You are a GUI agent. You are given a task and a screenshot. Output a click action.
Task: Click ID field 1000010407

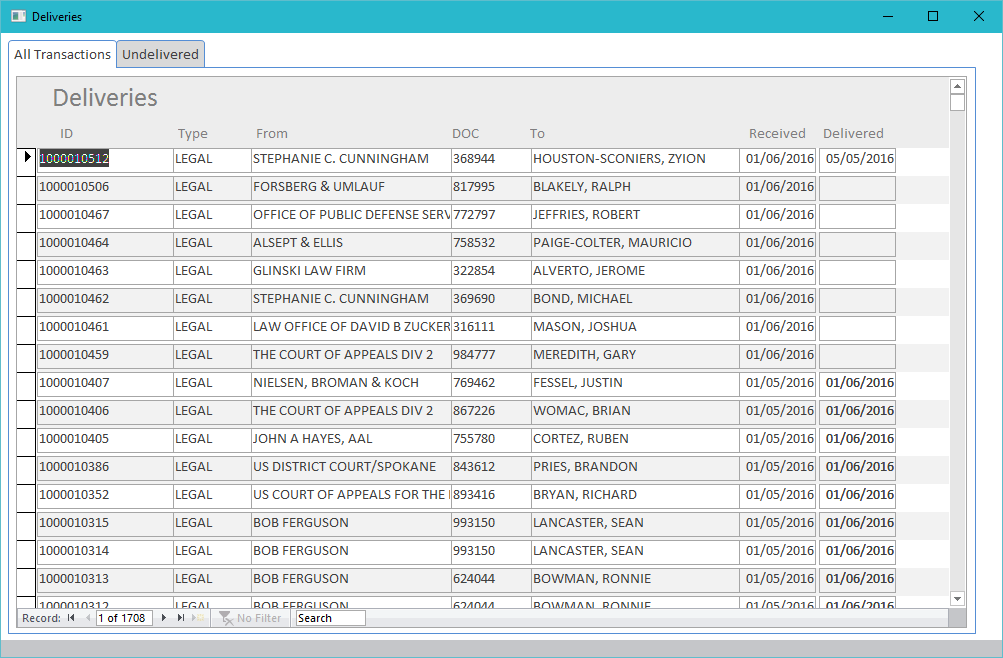coord(104,383)
